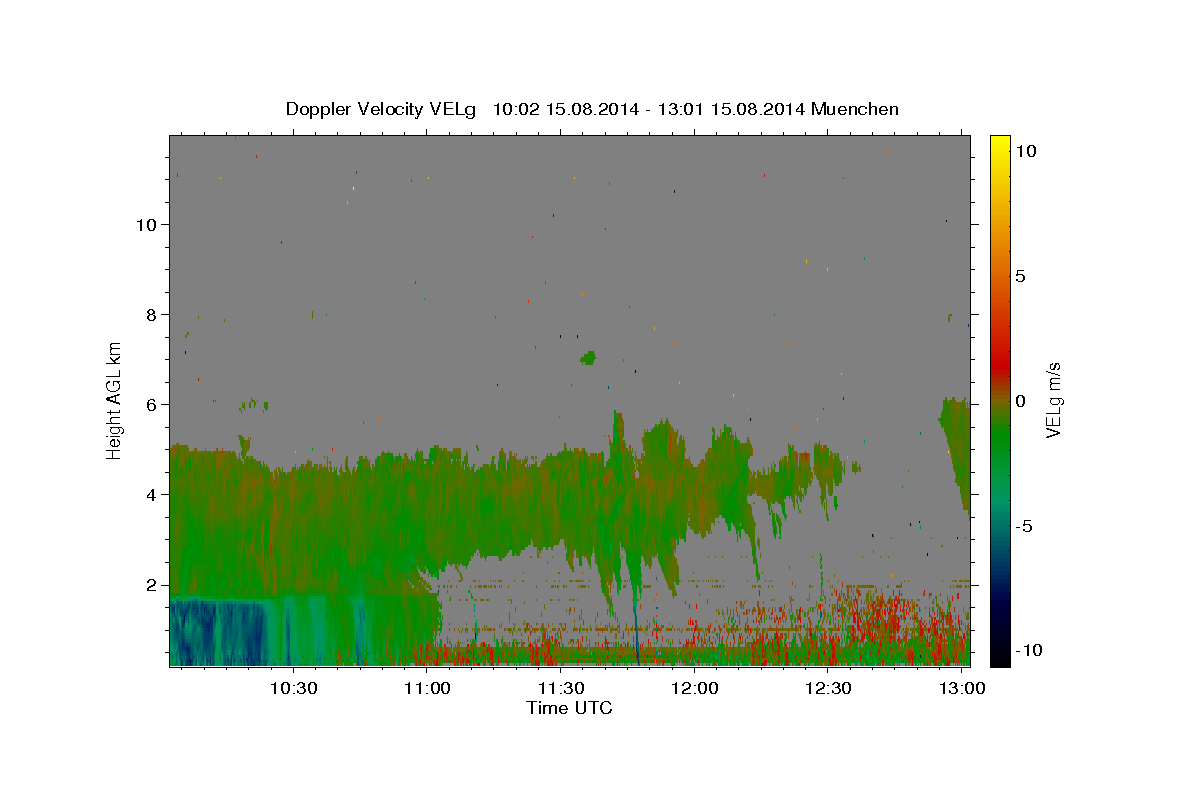
Task: Click the colorbar value -5
Action: coord(1024,526)
